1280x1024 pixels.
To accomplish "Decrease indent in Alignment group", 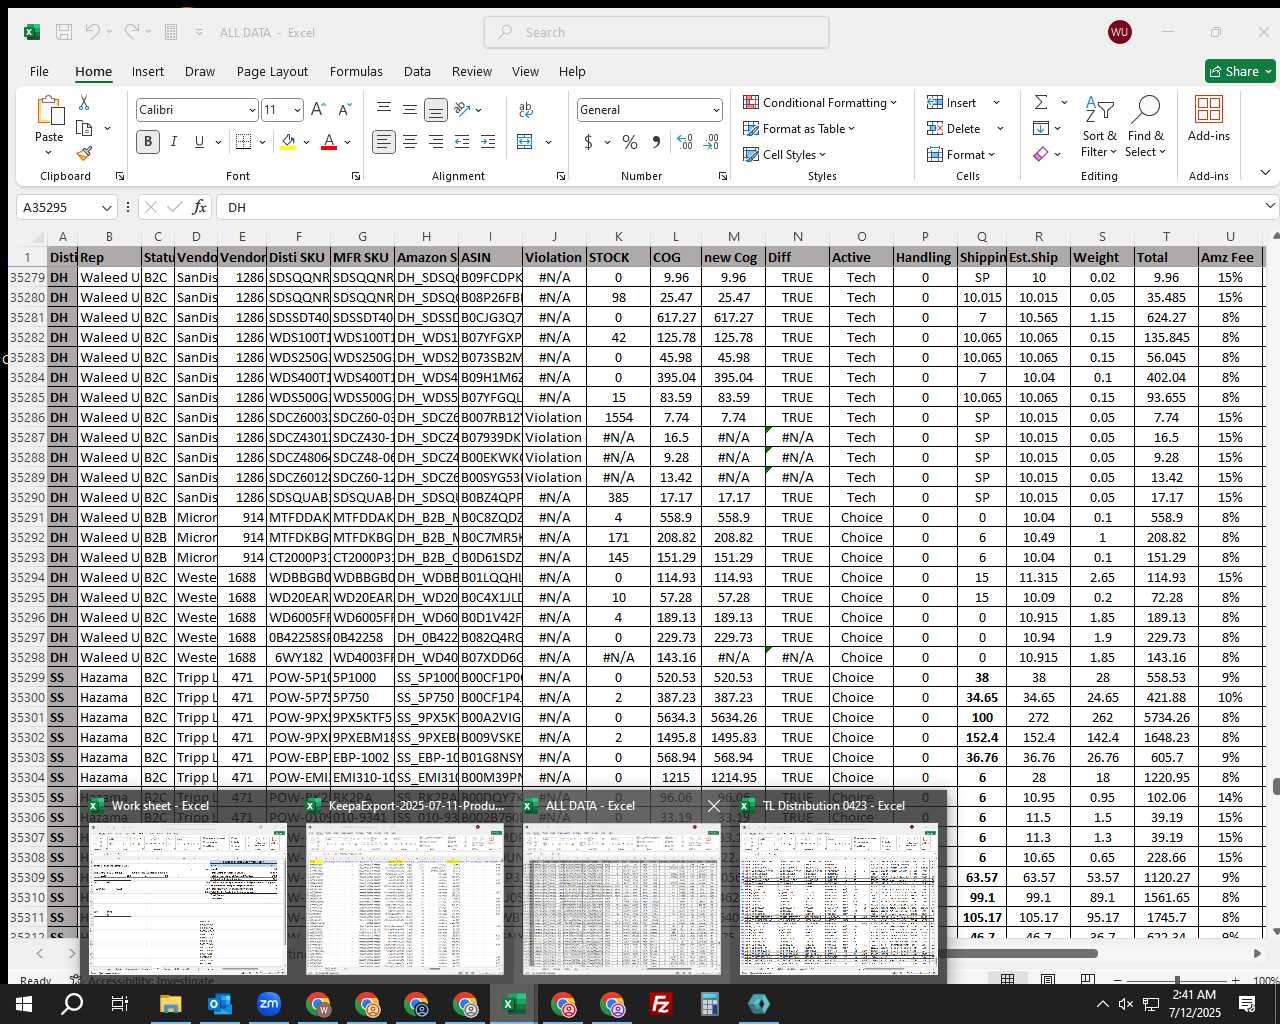I will [x=462, y=142].
